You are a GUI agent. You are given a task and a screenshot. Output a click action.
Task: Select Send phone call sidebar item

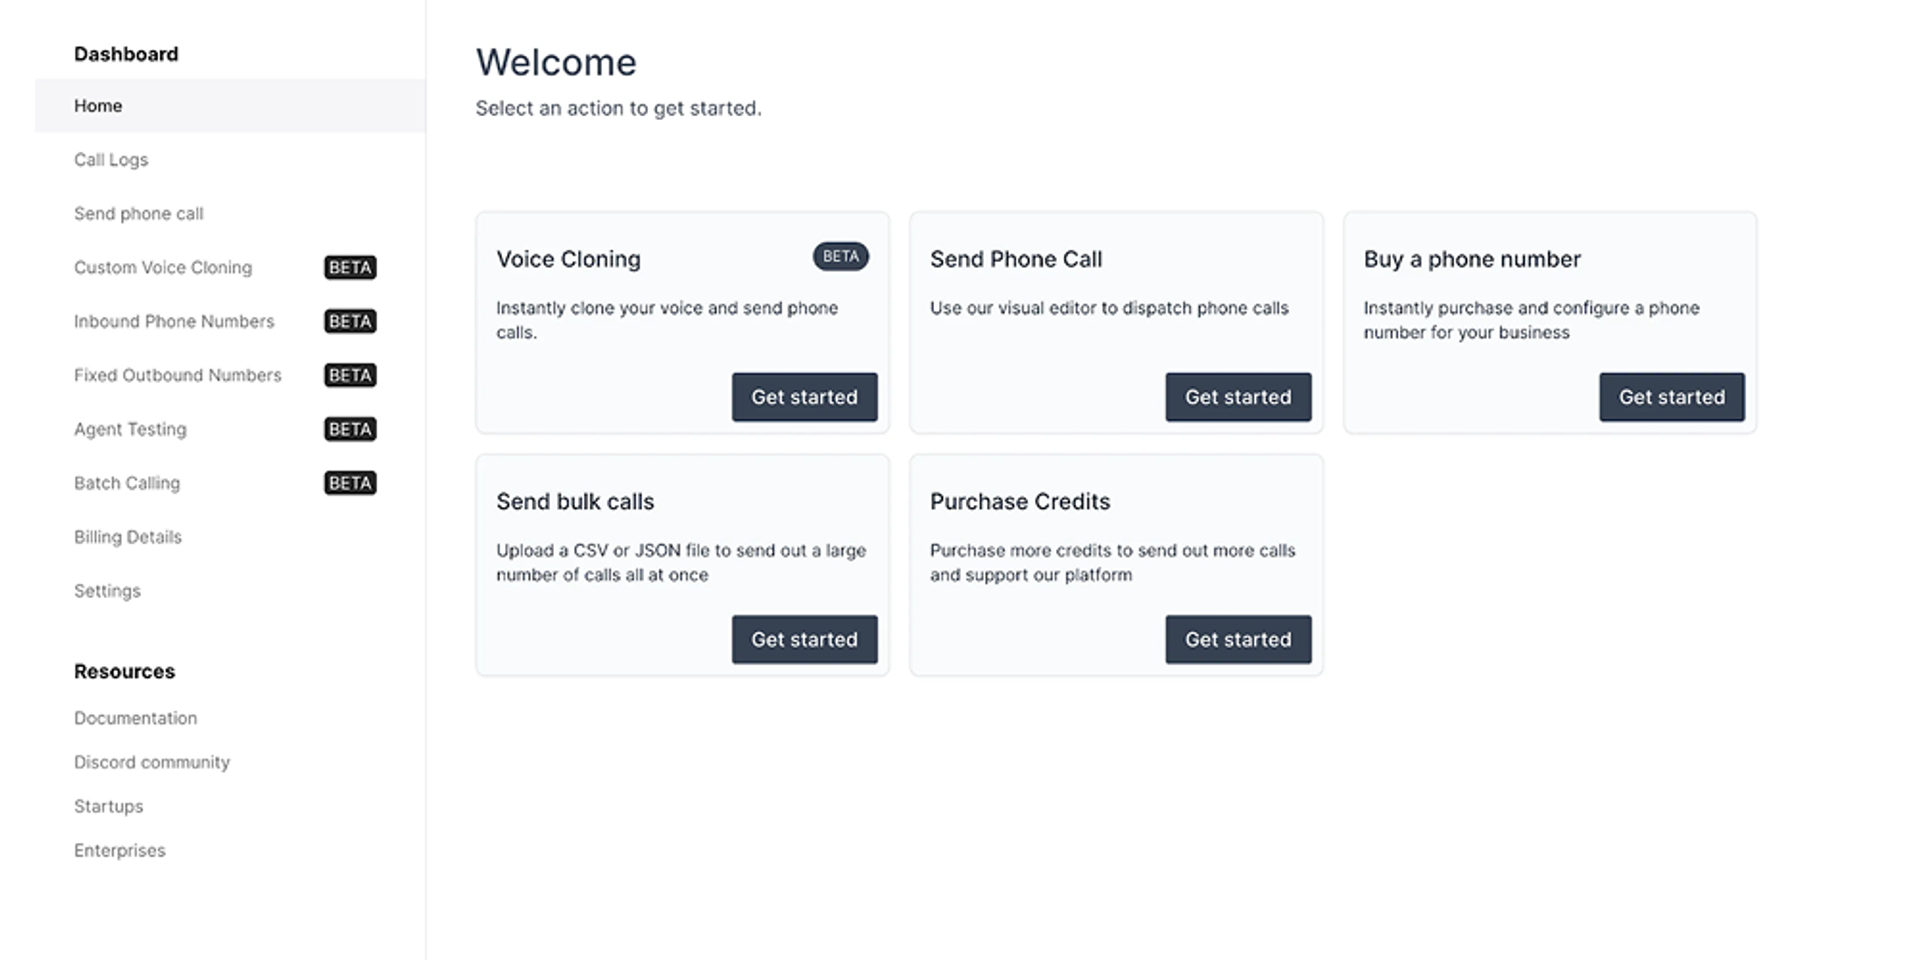coord(139,214)
